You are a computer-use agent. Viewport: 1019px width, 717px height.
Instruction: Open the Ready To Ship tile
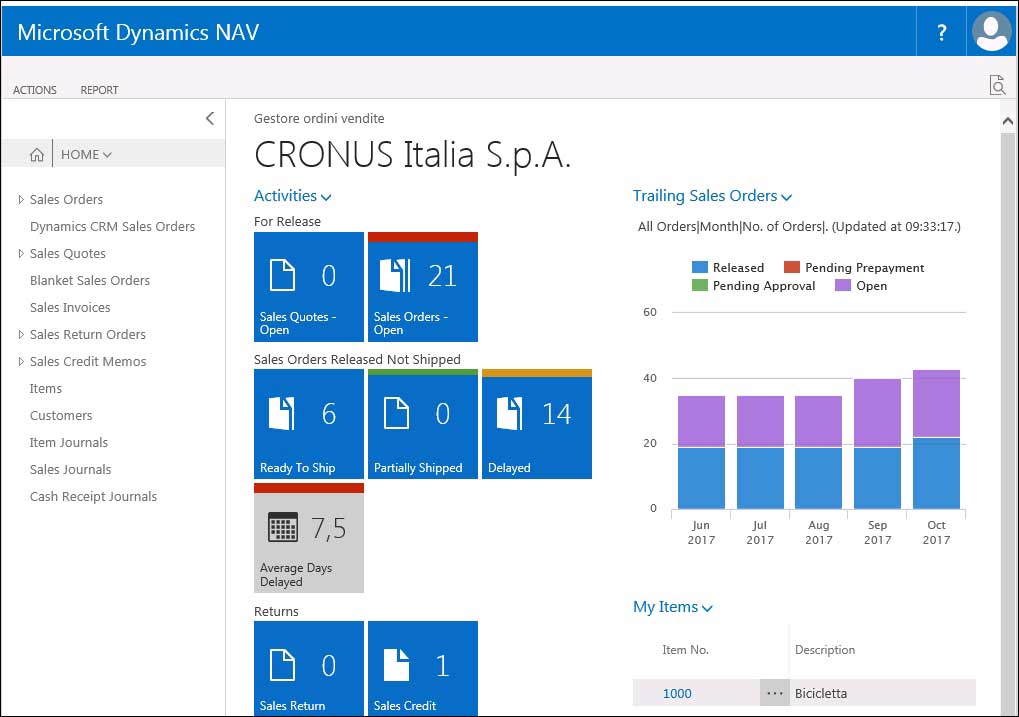click(x=308, y=424)
